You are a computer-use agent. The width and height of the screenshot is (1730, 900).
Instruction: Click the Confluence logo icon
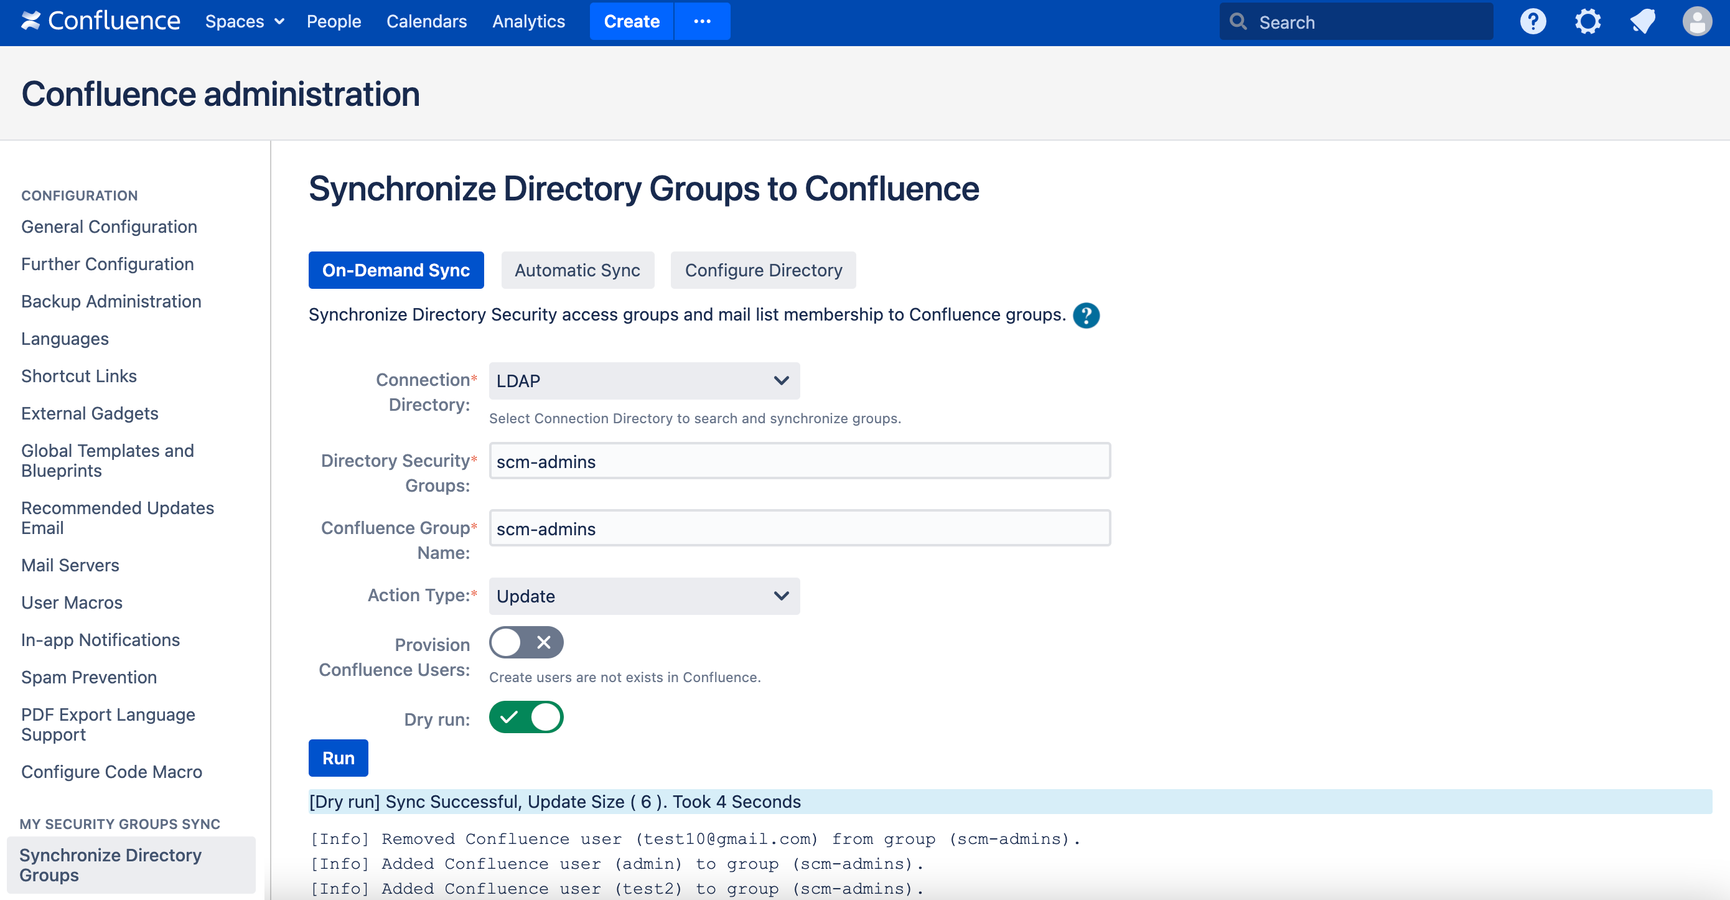[x=31, y=21]
